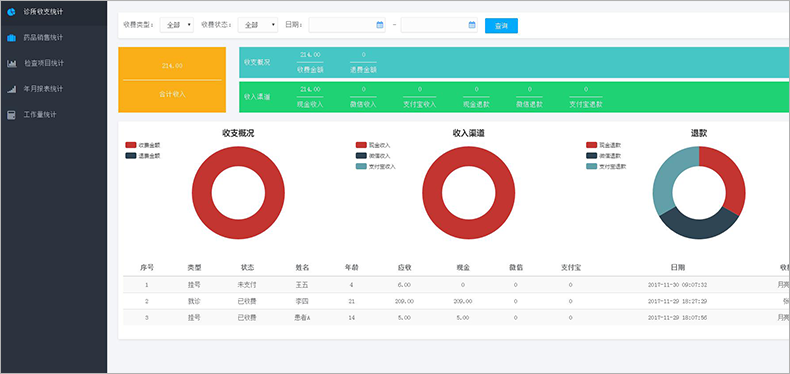Screen dimensions: 790x374
Task: Expand the 收费状态 dropdown
Action: pyautogui.click(x=258, y=25)
